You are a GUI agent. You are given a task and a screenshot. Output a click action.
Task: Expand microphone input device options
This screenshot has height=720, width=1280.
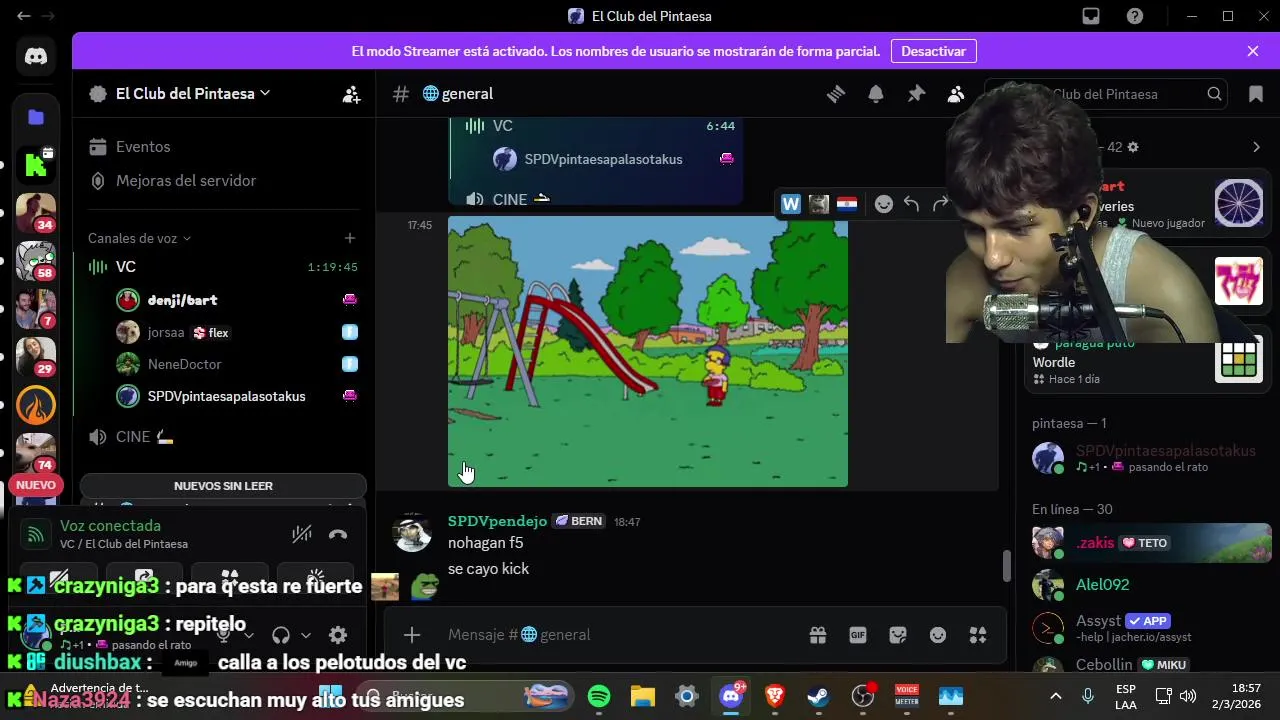click(x=249, y=635)
